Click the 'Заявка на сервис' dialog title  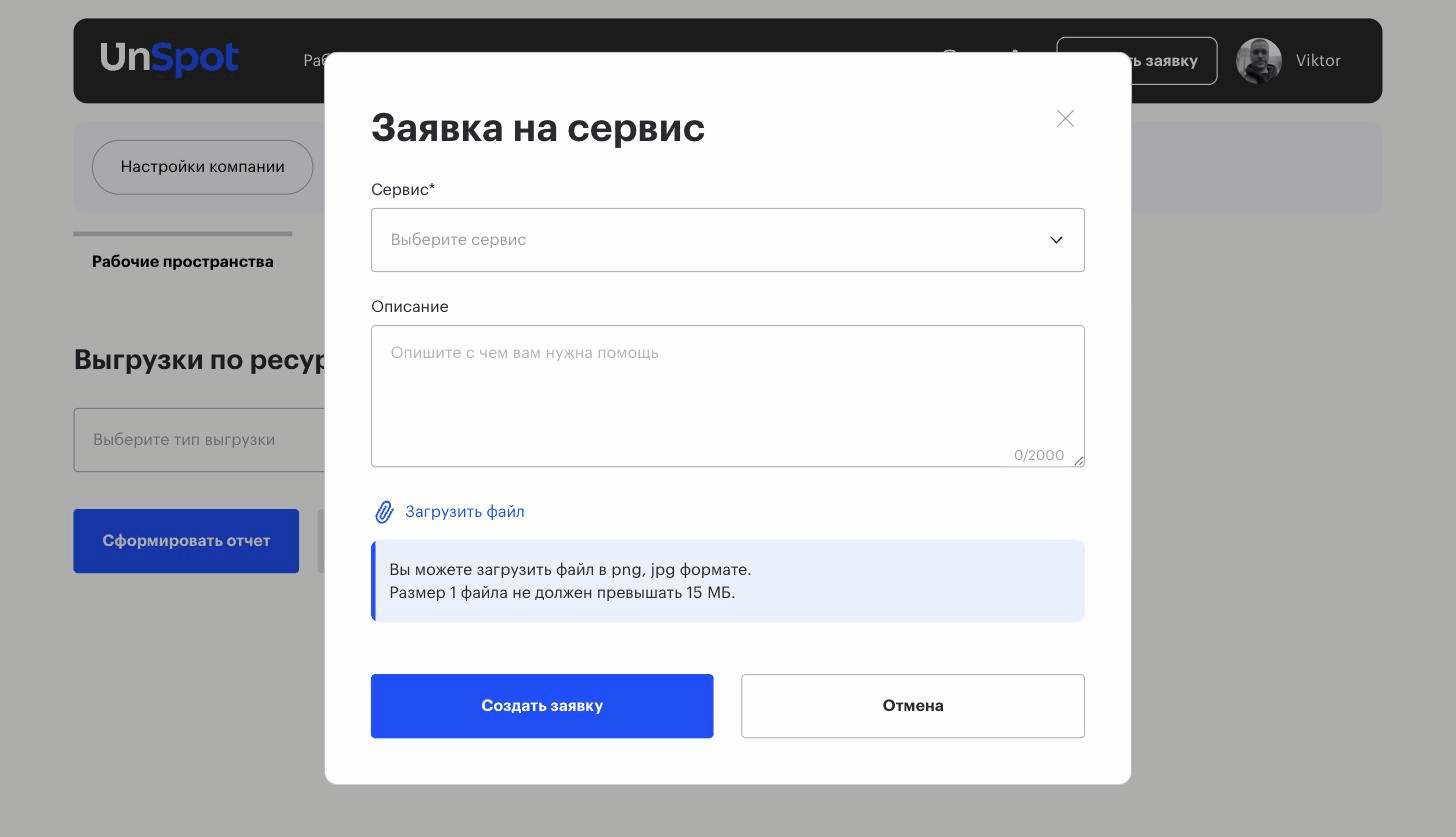538,128
